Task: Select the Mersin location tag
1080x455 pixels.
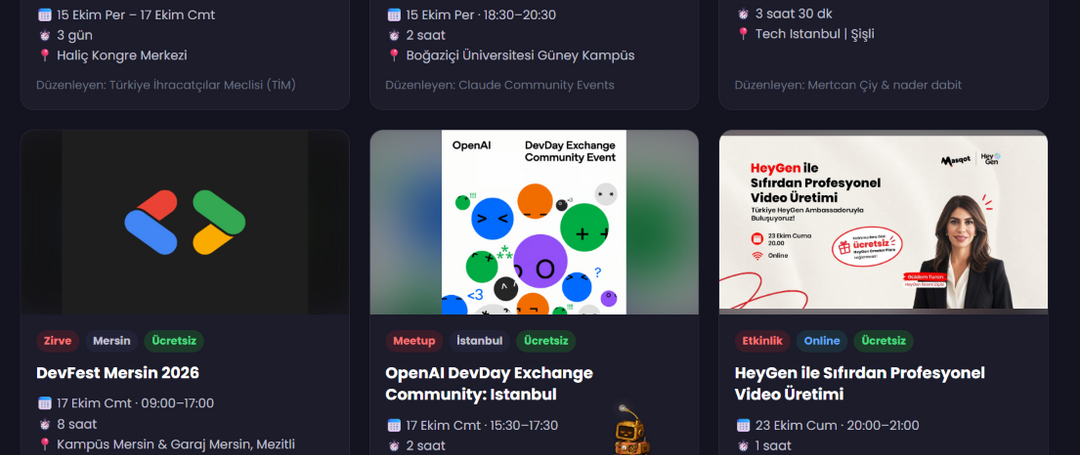Action: click(x=112, y=341)
